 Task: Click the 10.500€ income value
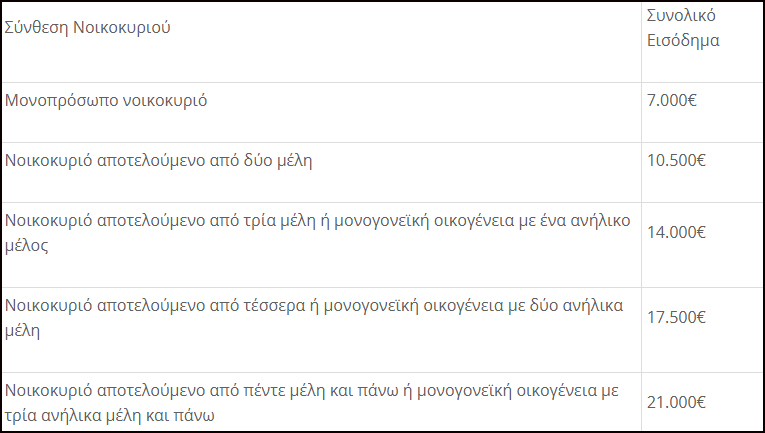point(676,160)
